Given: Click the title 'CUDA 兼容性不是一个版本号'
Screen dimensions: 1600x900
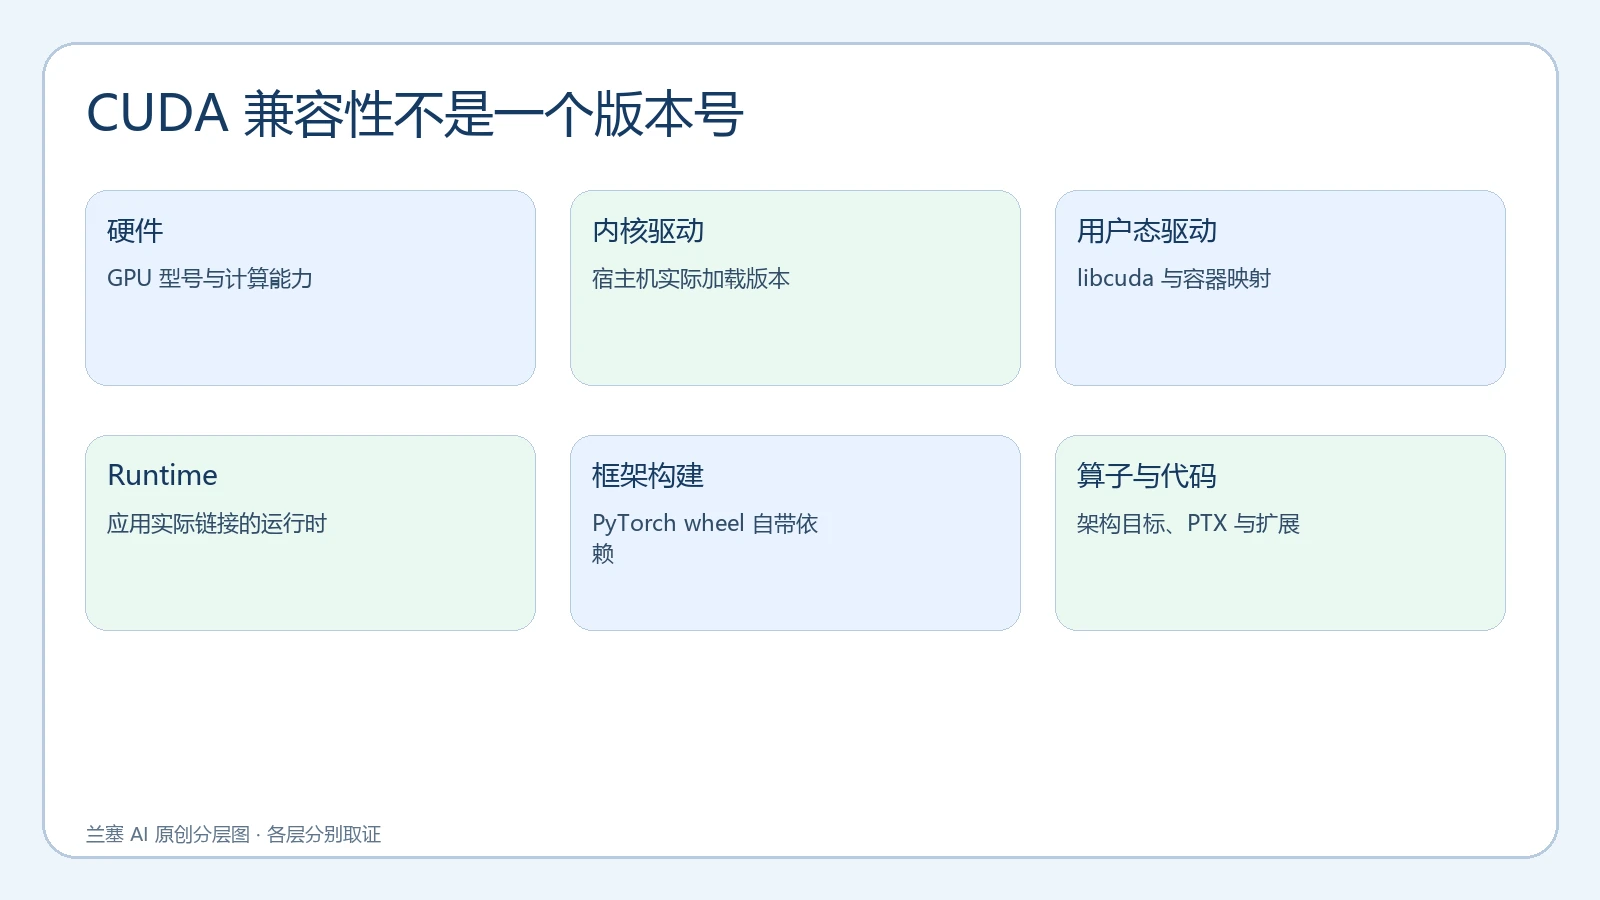Looking at the screenshot, I should (415, 114).
